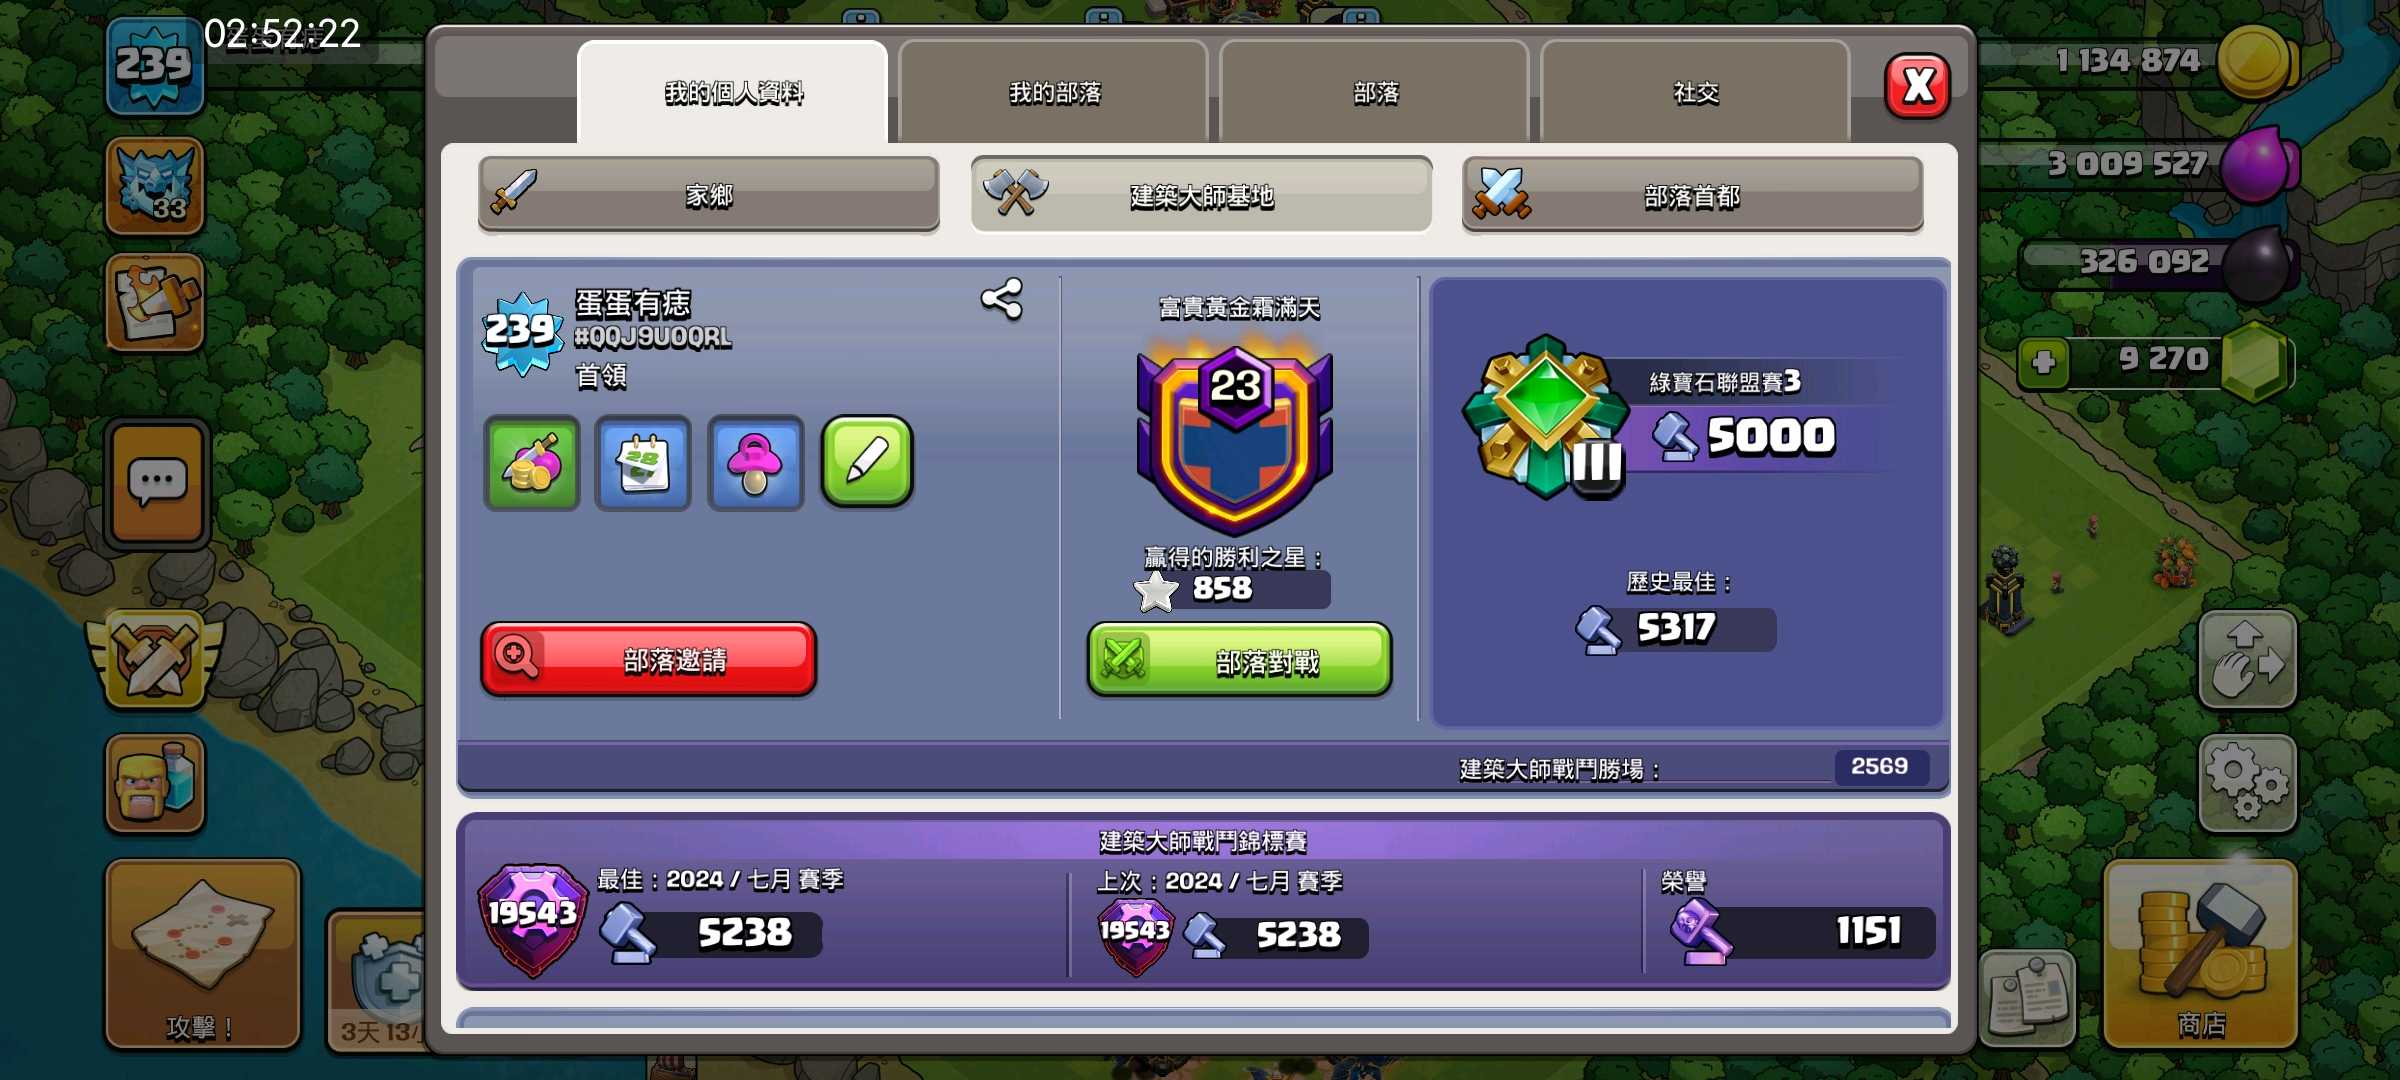Select the pink mushroom label icon
This screenshot has height=1080, width=2400.
755,463
